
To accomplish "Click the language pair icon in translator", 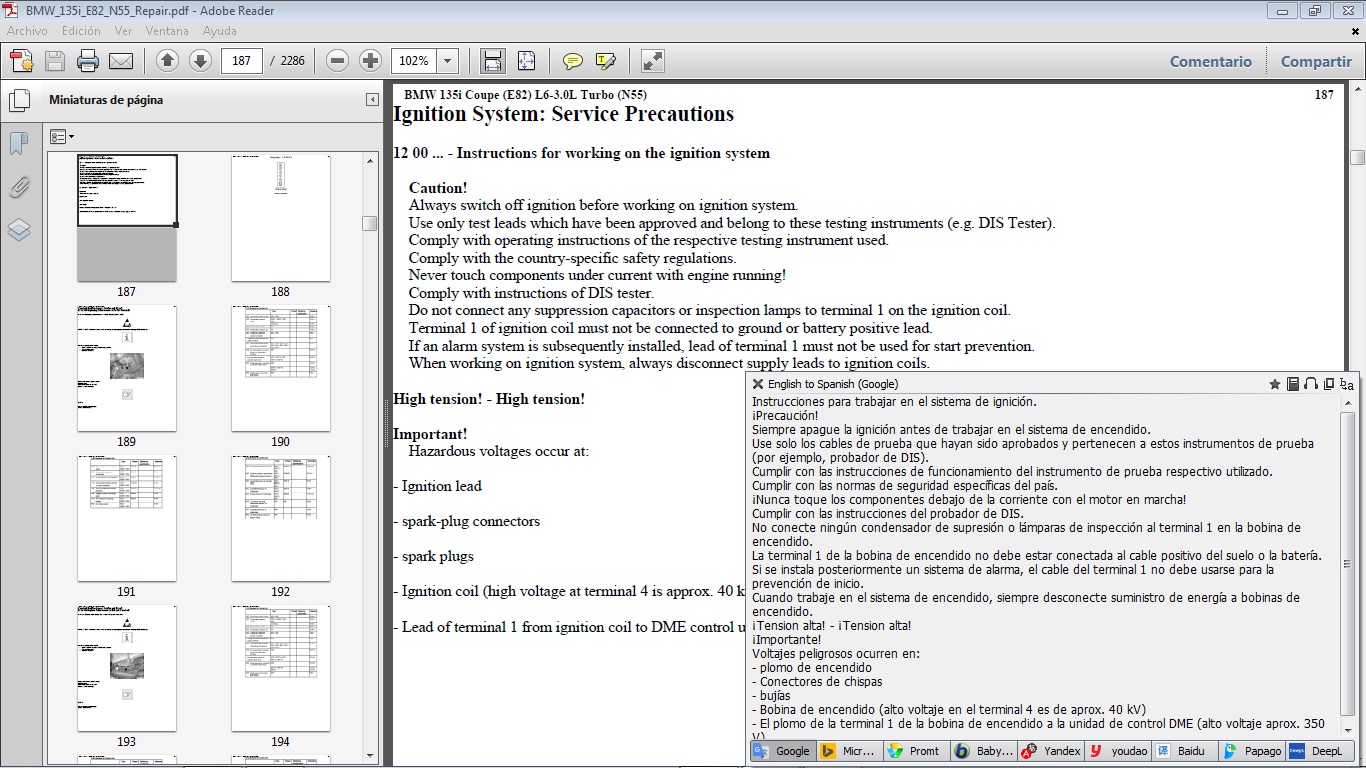I will [x=1347, y=384].
